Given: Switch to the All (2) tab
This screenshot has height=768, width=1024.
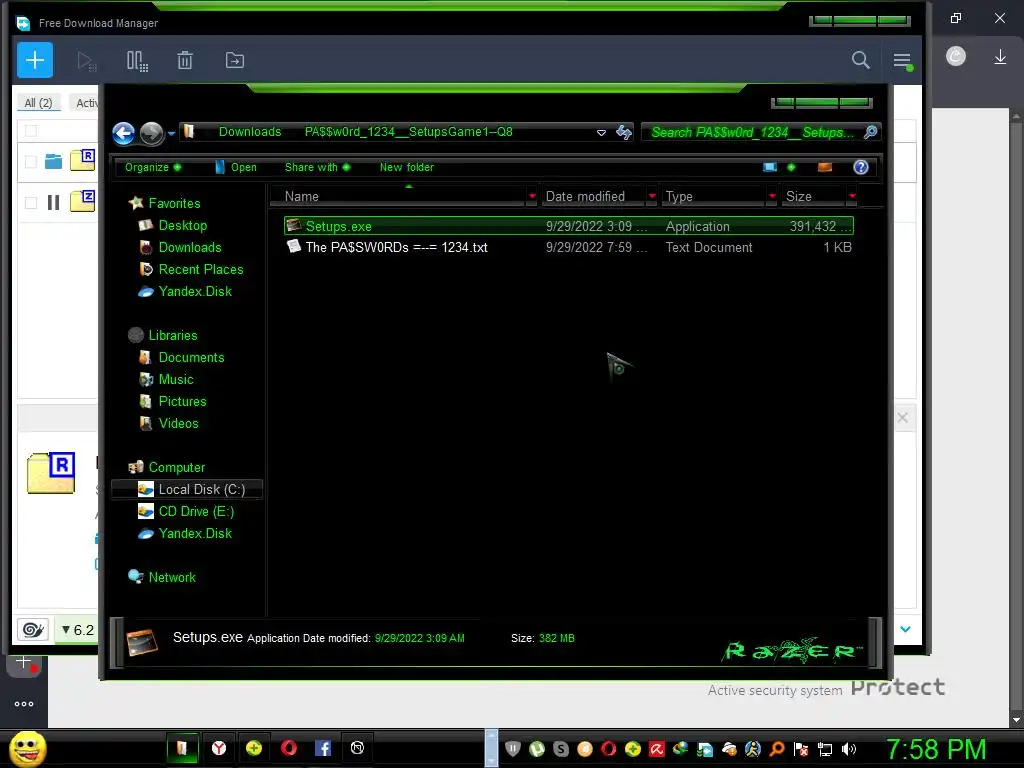Looking at the screenshot, I should pos(38,103).
